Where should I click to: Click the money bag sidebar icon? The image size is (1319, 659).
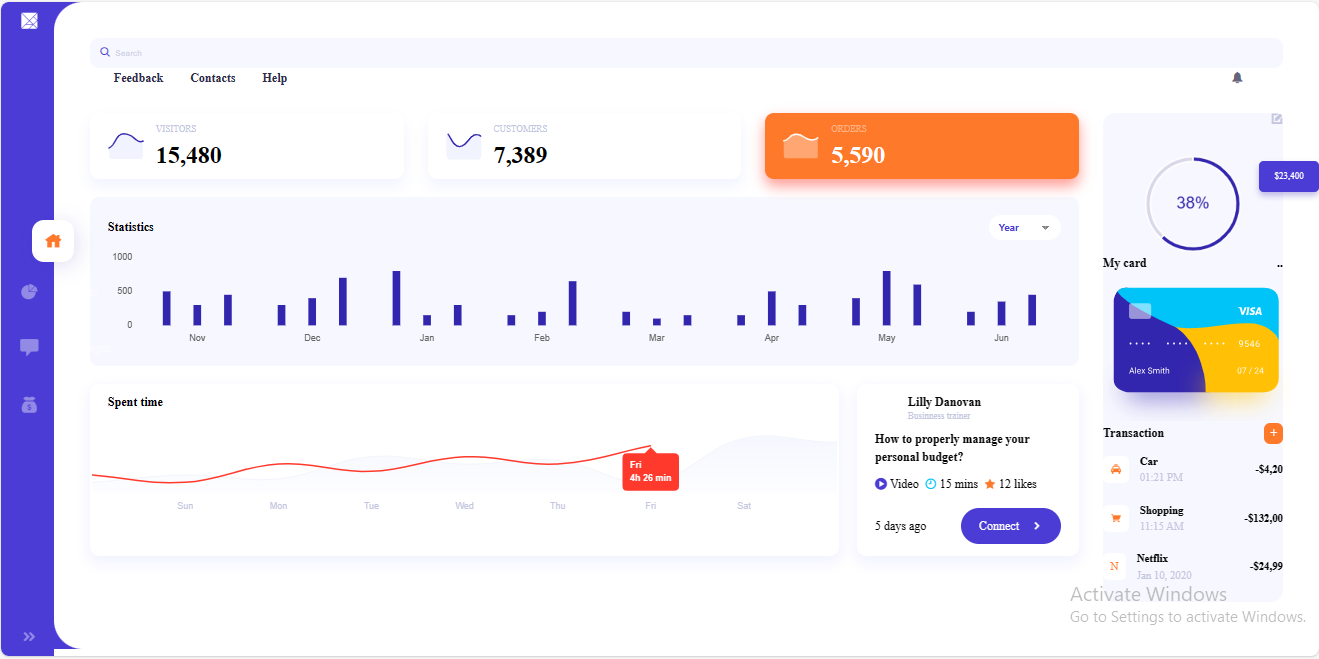coord(29,405)
